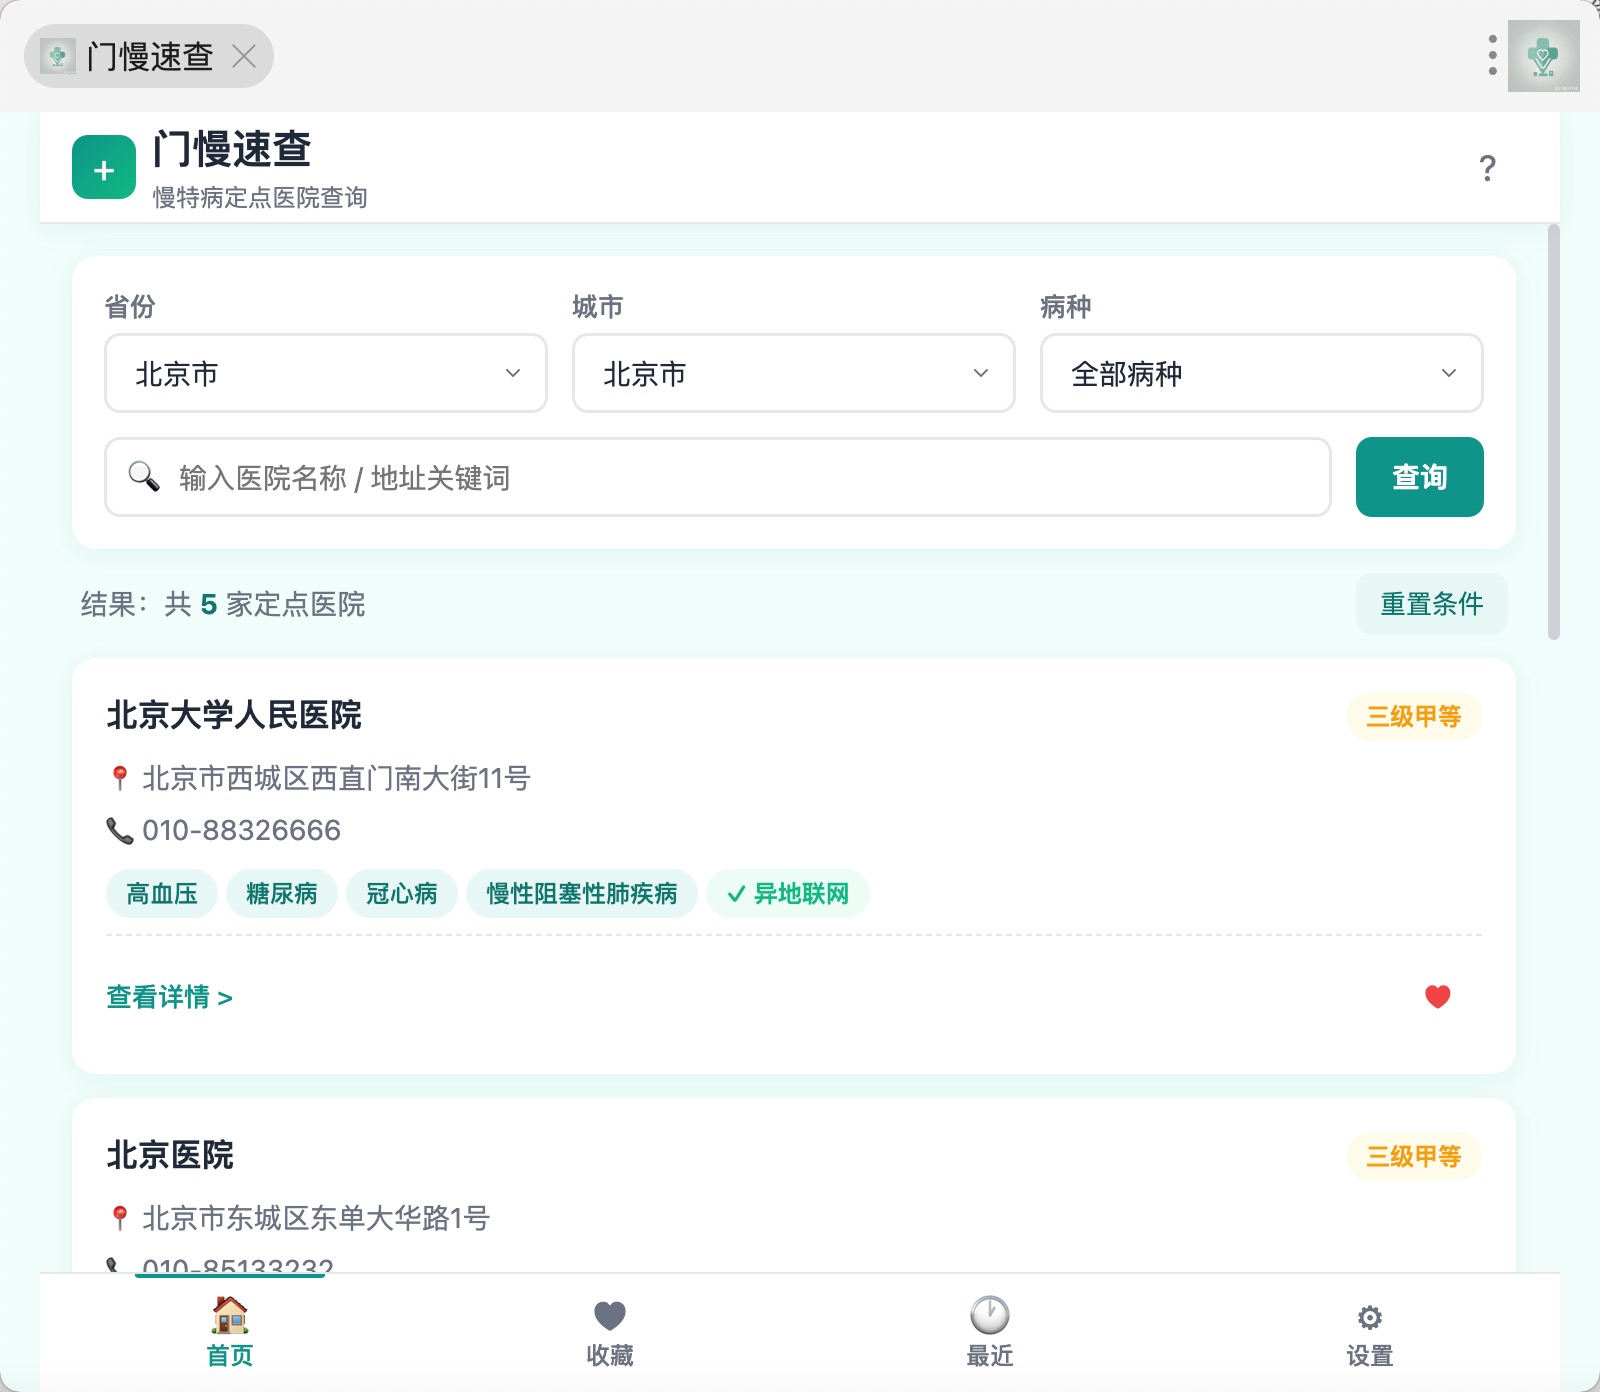1600x1392 pixels.
Task: Click 三级甲等 badge on 北京医院 card
Action: (1414, 1156)
